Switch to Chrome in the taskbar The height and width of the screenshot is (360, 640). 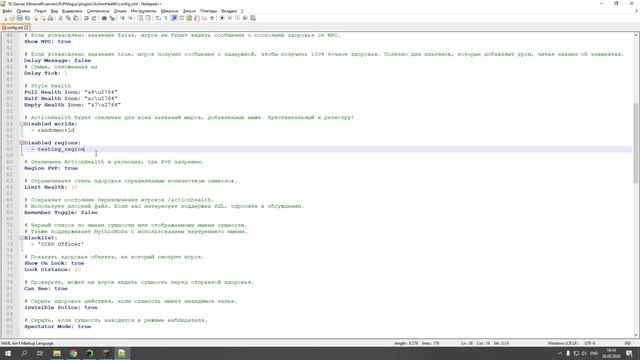click(73, 353)
